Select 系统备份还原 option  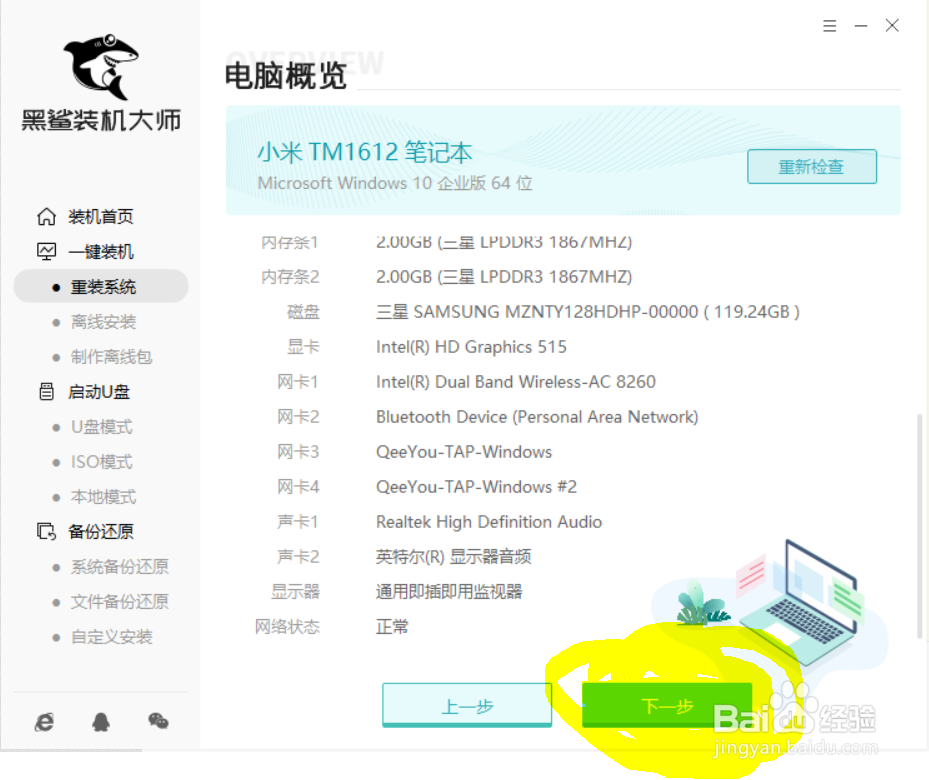point(120,566)
